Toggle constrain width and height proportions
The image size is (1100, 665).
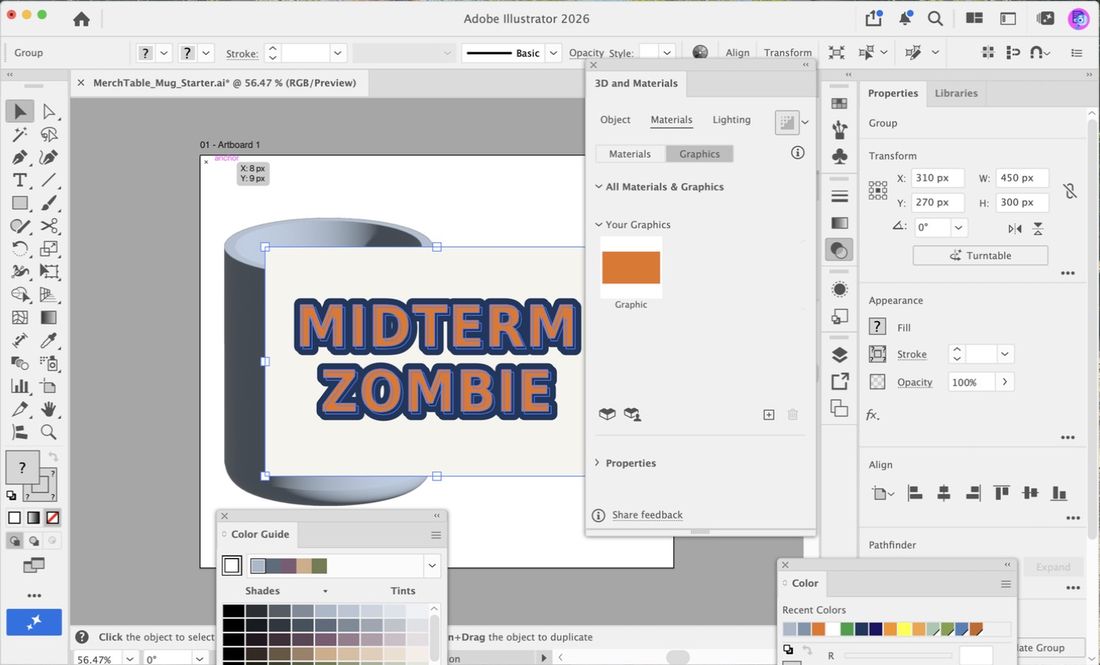click(x=1069, y=190)
